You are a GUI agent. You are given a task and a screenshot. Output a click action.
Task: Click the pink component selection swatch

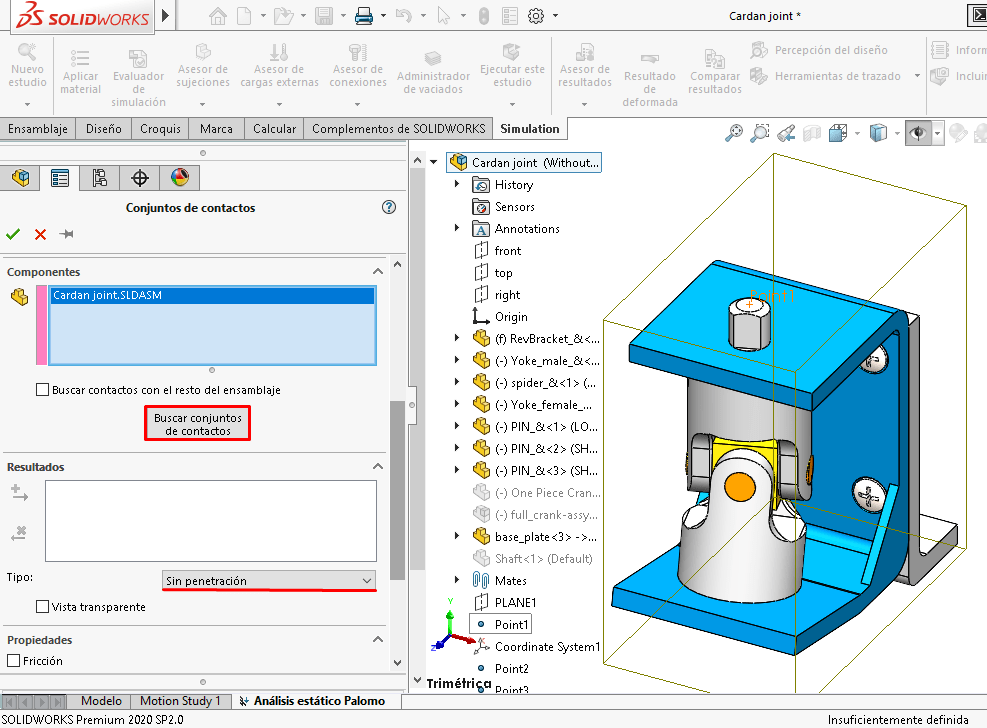(42, 325)
